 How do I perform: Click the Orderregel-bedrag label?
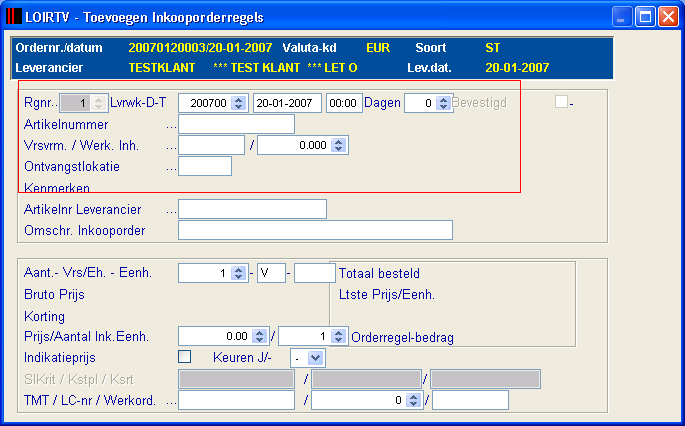click(402, 337)
